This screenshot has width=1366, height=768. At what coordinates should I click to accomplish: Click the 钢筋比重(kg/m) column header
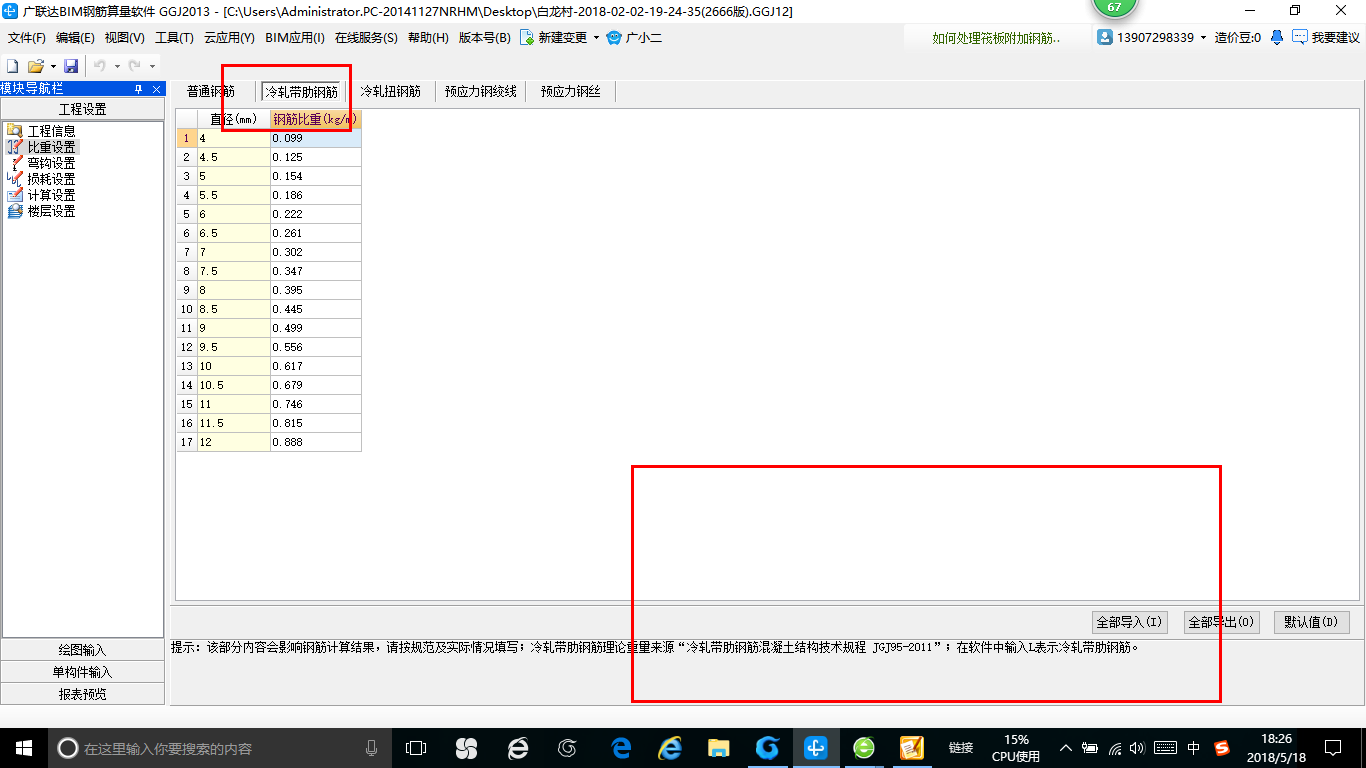tap(316, 119)
